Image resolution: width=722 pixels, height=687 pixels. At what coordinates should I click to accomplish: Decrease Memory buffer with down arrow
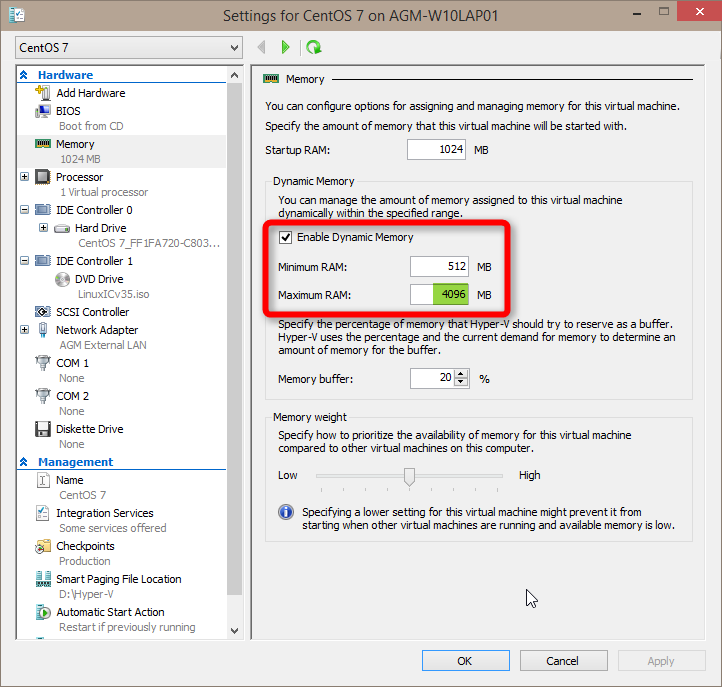(x=461, y=382)
